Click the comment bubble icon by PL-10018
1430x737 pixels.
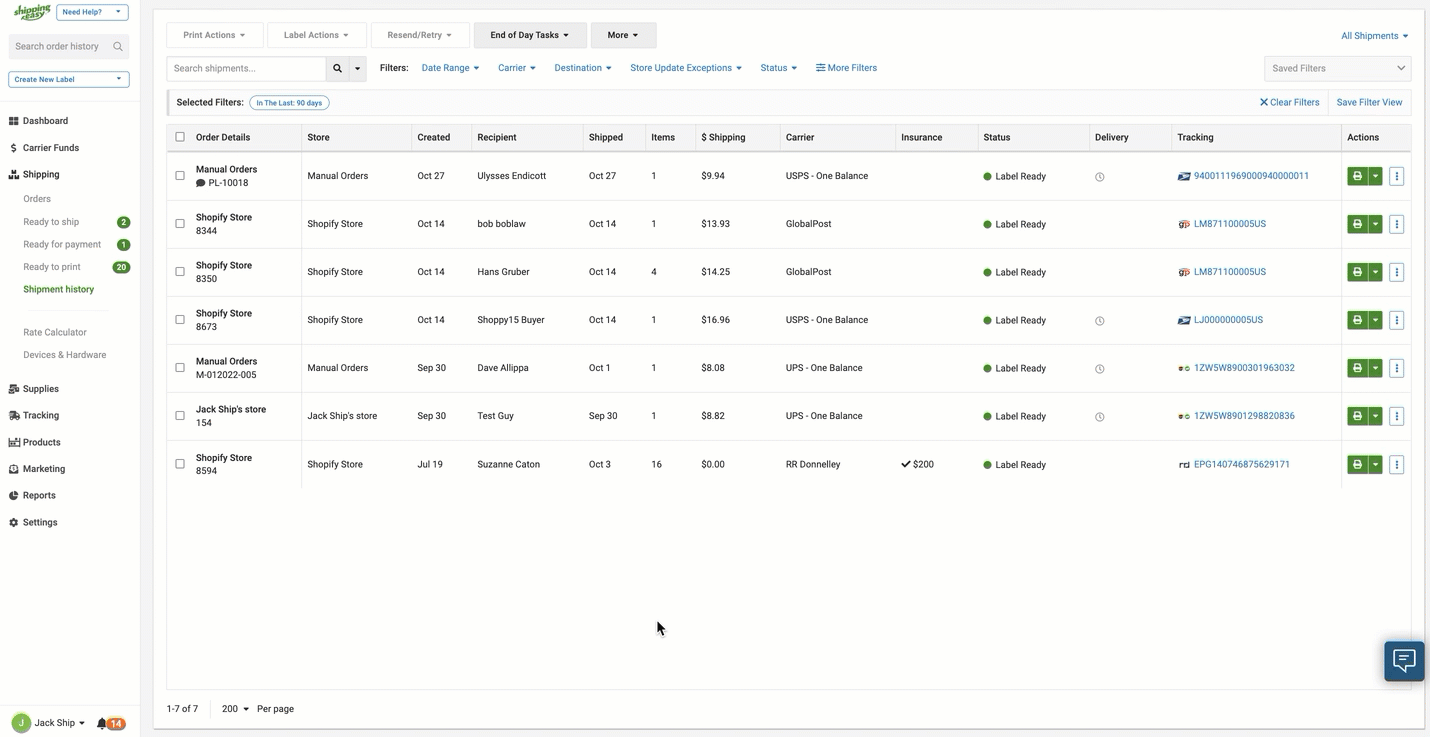201,183
